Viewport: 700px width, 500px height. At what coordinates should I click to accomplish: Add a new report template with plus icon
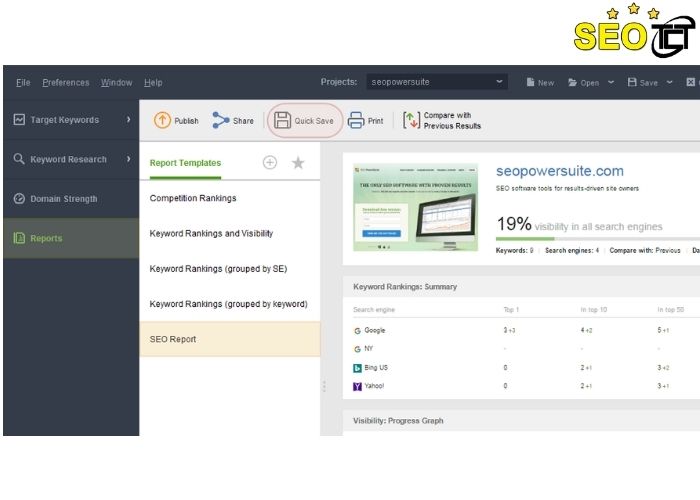pos(270,162)
